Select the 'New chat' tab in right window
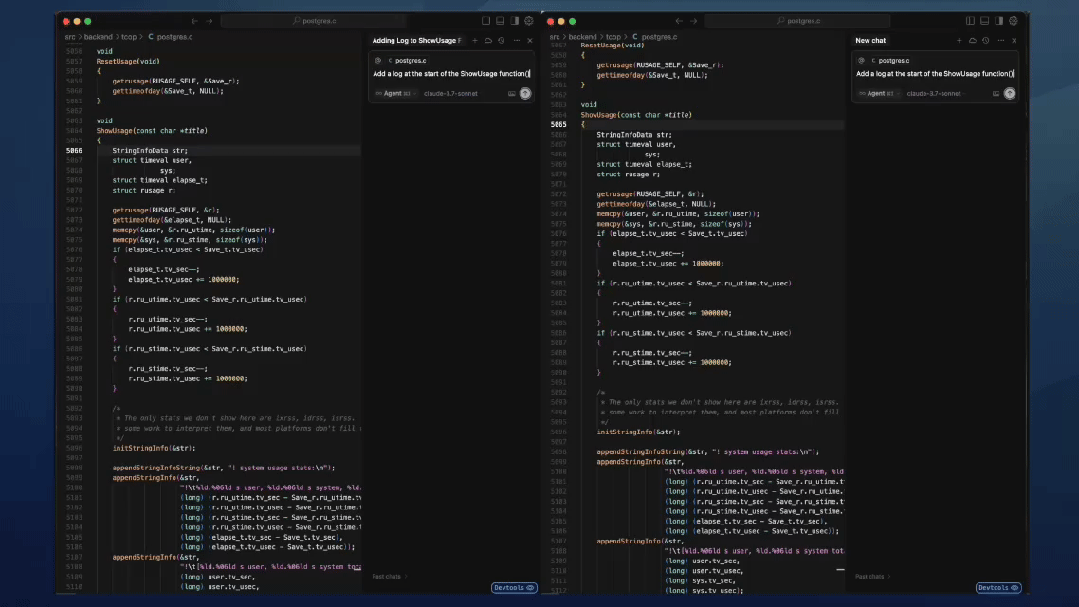This screenshot has height=607, width=1079. click(x=870, y=41)
